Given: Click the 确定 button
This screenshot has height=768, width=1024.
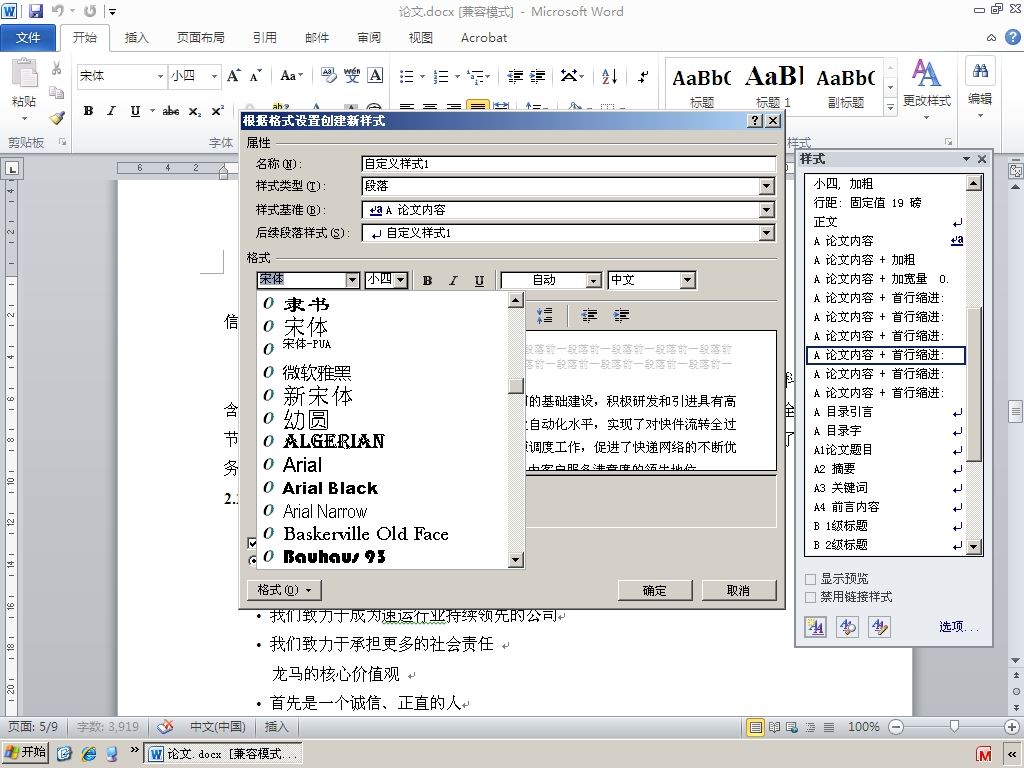Looking at the screenshot, I should tap(655, 590).
